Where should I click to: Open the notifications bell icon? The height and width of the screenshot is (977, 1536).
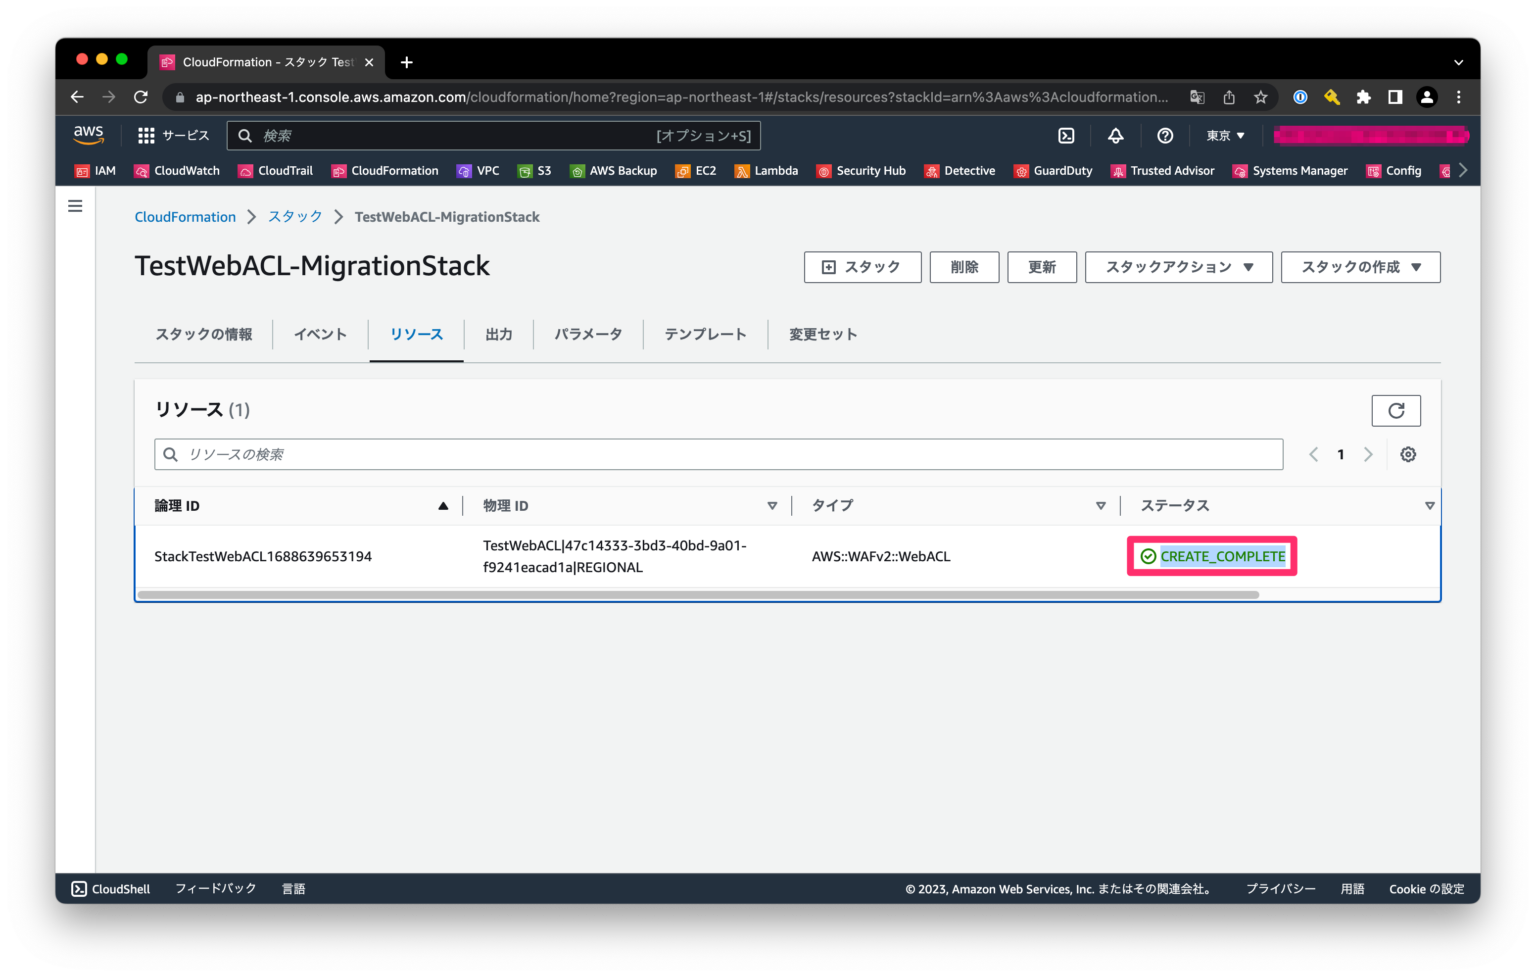[x=1115, y=135]
